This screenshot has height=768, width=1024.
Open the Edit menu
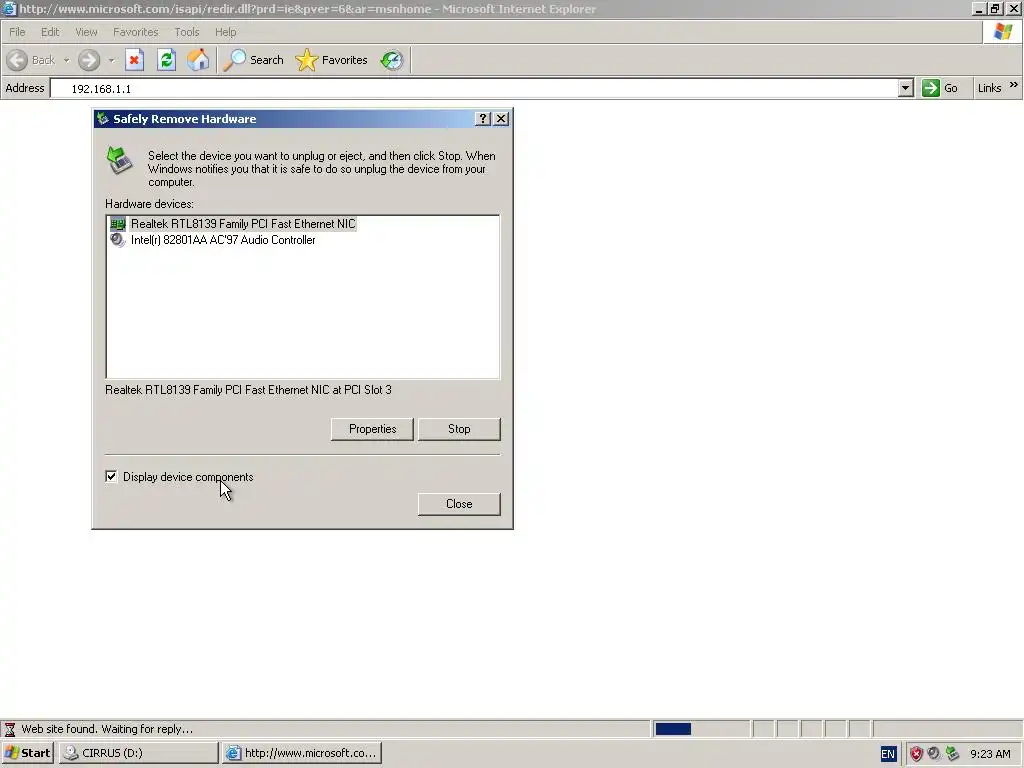pos(50,32)
